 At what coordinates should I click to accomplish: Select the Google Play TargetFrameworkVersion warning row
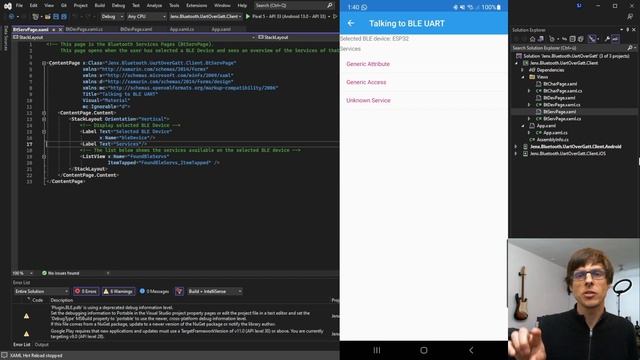coord(176,334)
